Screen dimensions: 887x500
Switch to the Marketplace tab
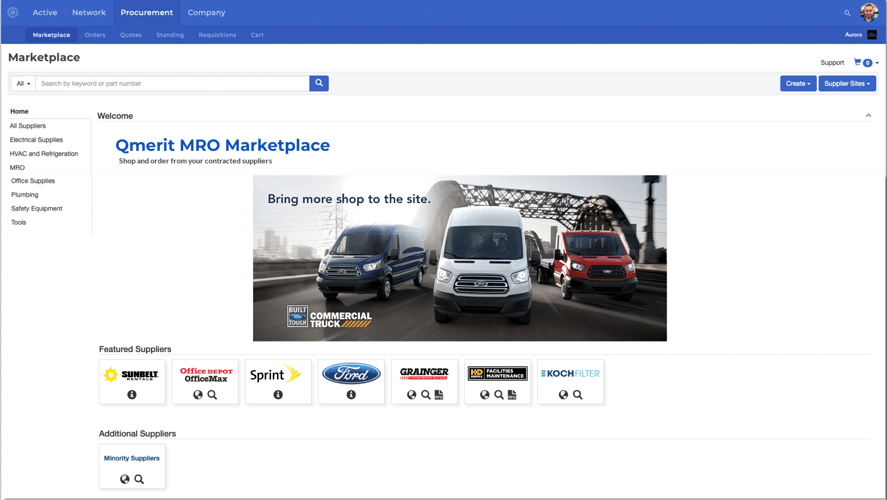point(51,35)
